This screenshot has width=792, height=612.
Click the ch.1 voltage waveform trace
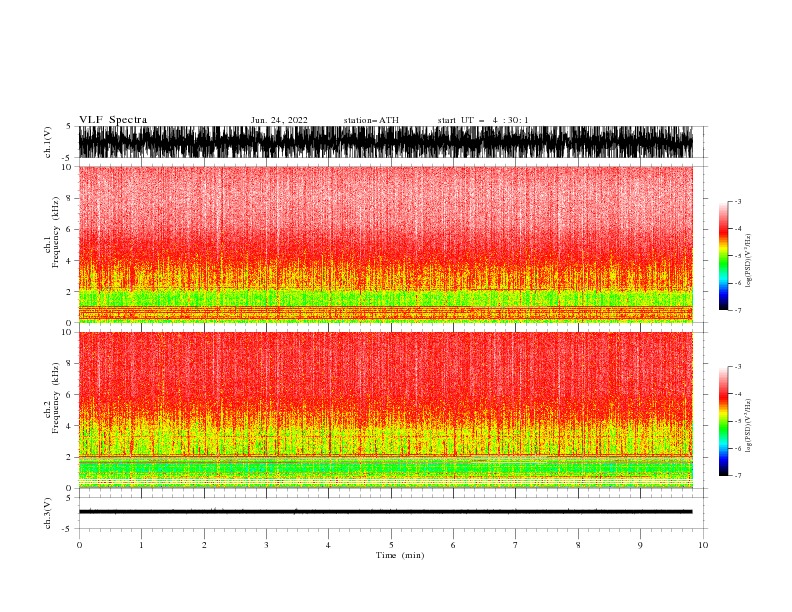(385, 142)
